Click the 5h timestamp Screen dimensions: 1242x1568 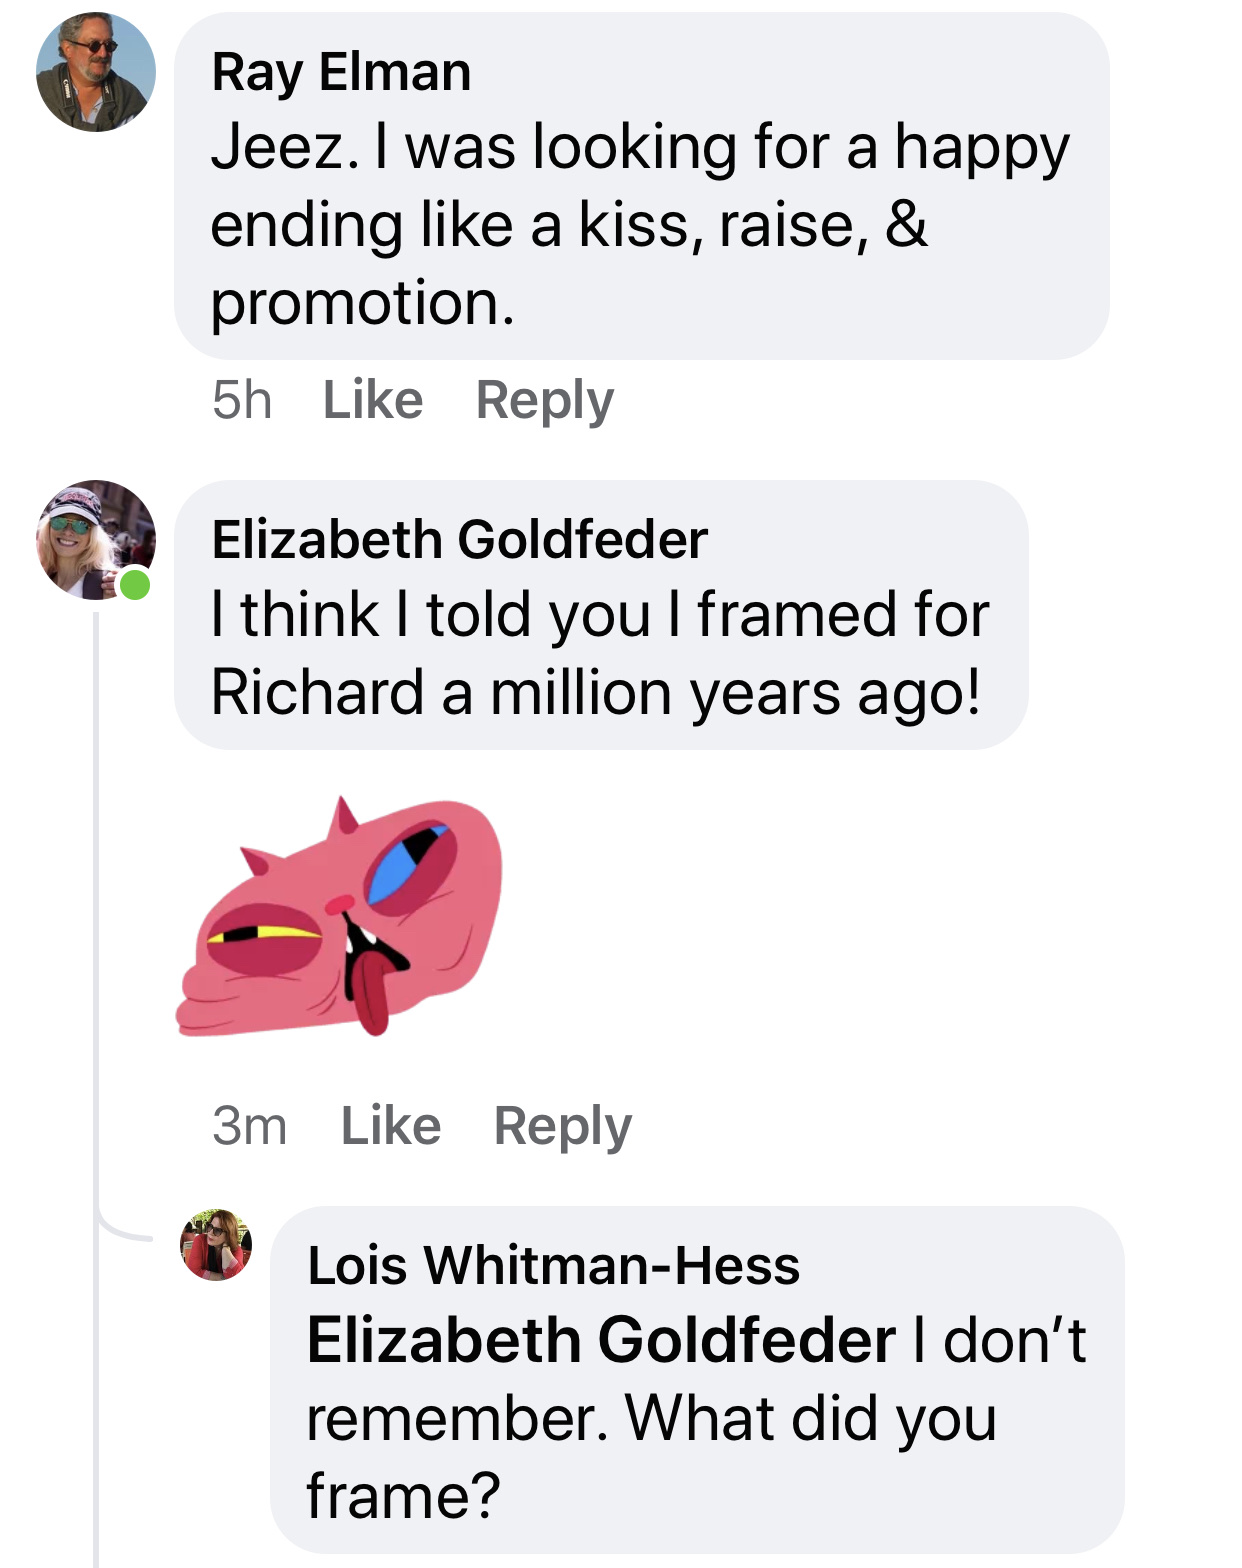(x=242, y=400)
